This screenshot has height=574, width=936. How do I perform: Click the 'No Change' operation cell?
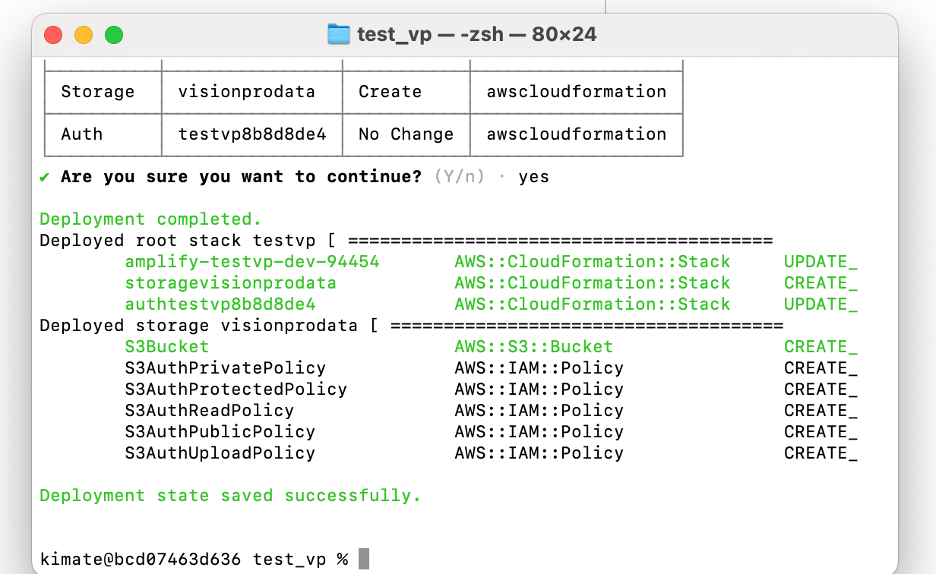pos(405,134)
